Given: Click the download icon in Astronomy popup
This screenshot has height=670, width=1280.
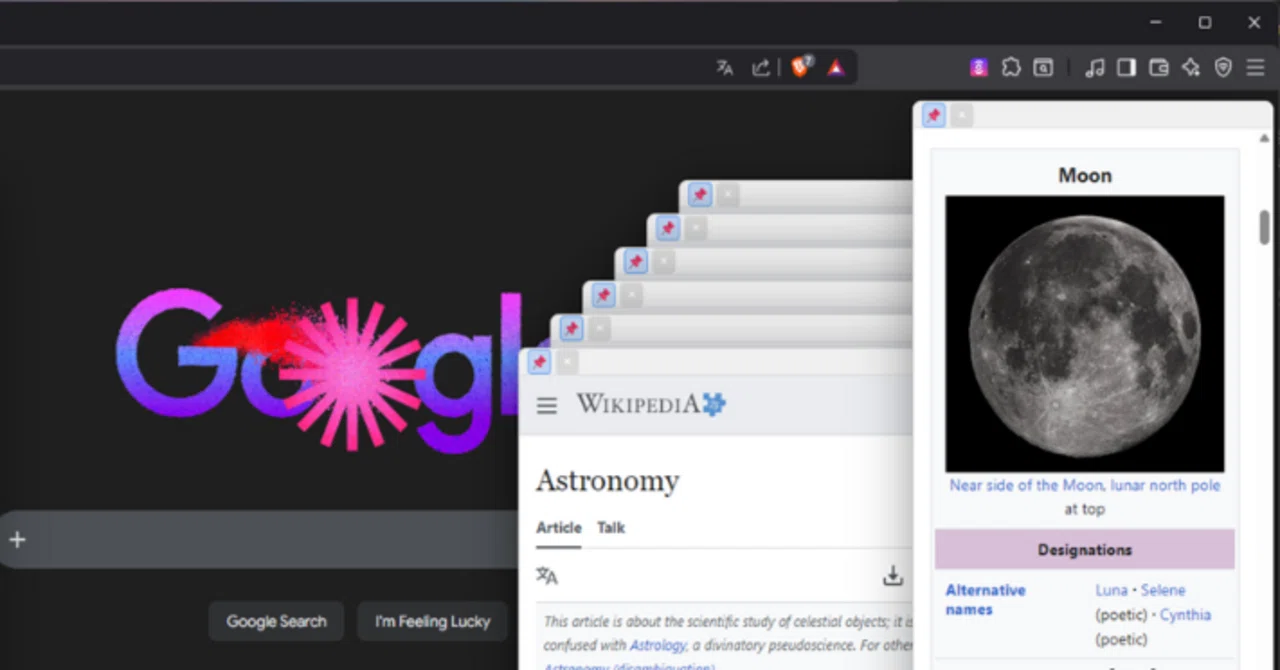Looking at the screenshot, I should (893, 576).
